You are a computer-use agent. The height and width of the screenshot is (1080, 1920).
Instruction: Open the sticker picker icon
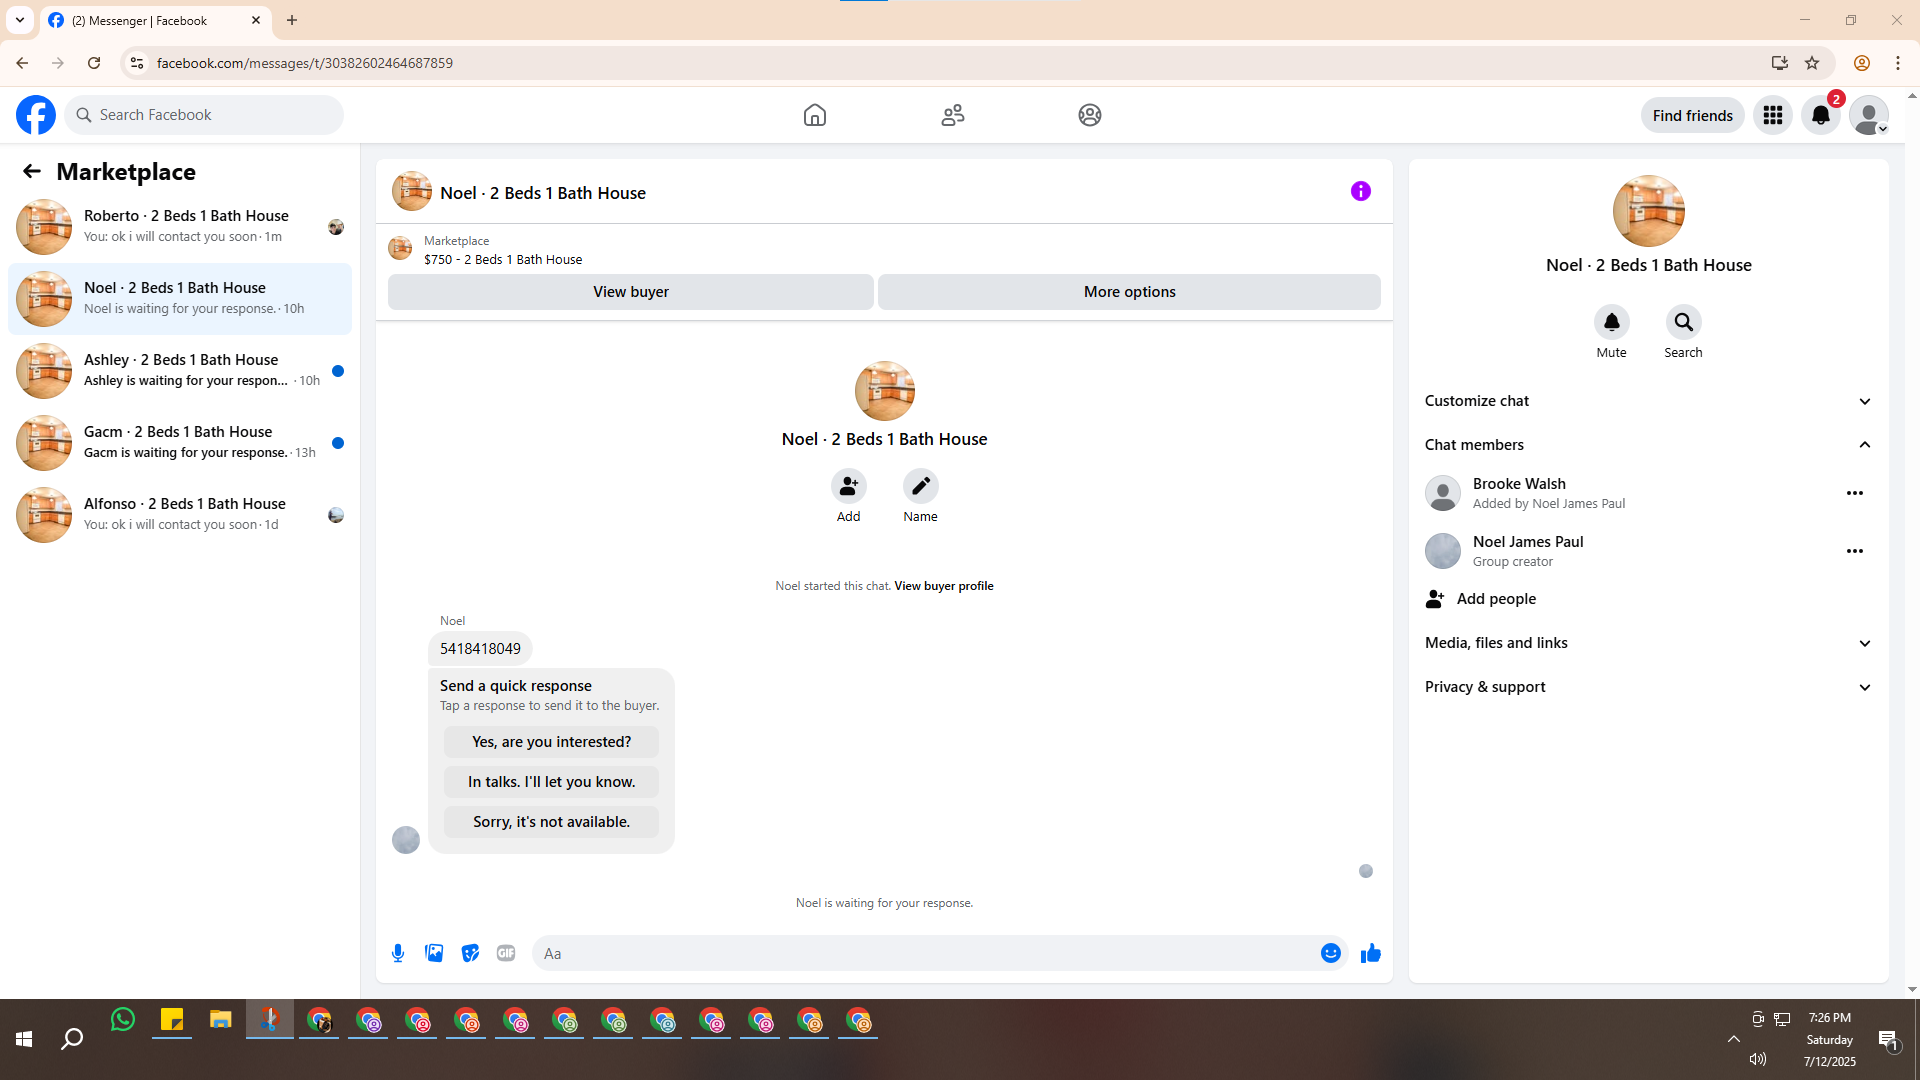[x=470, y=953]
